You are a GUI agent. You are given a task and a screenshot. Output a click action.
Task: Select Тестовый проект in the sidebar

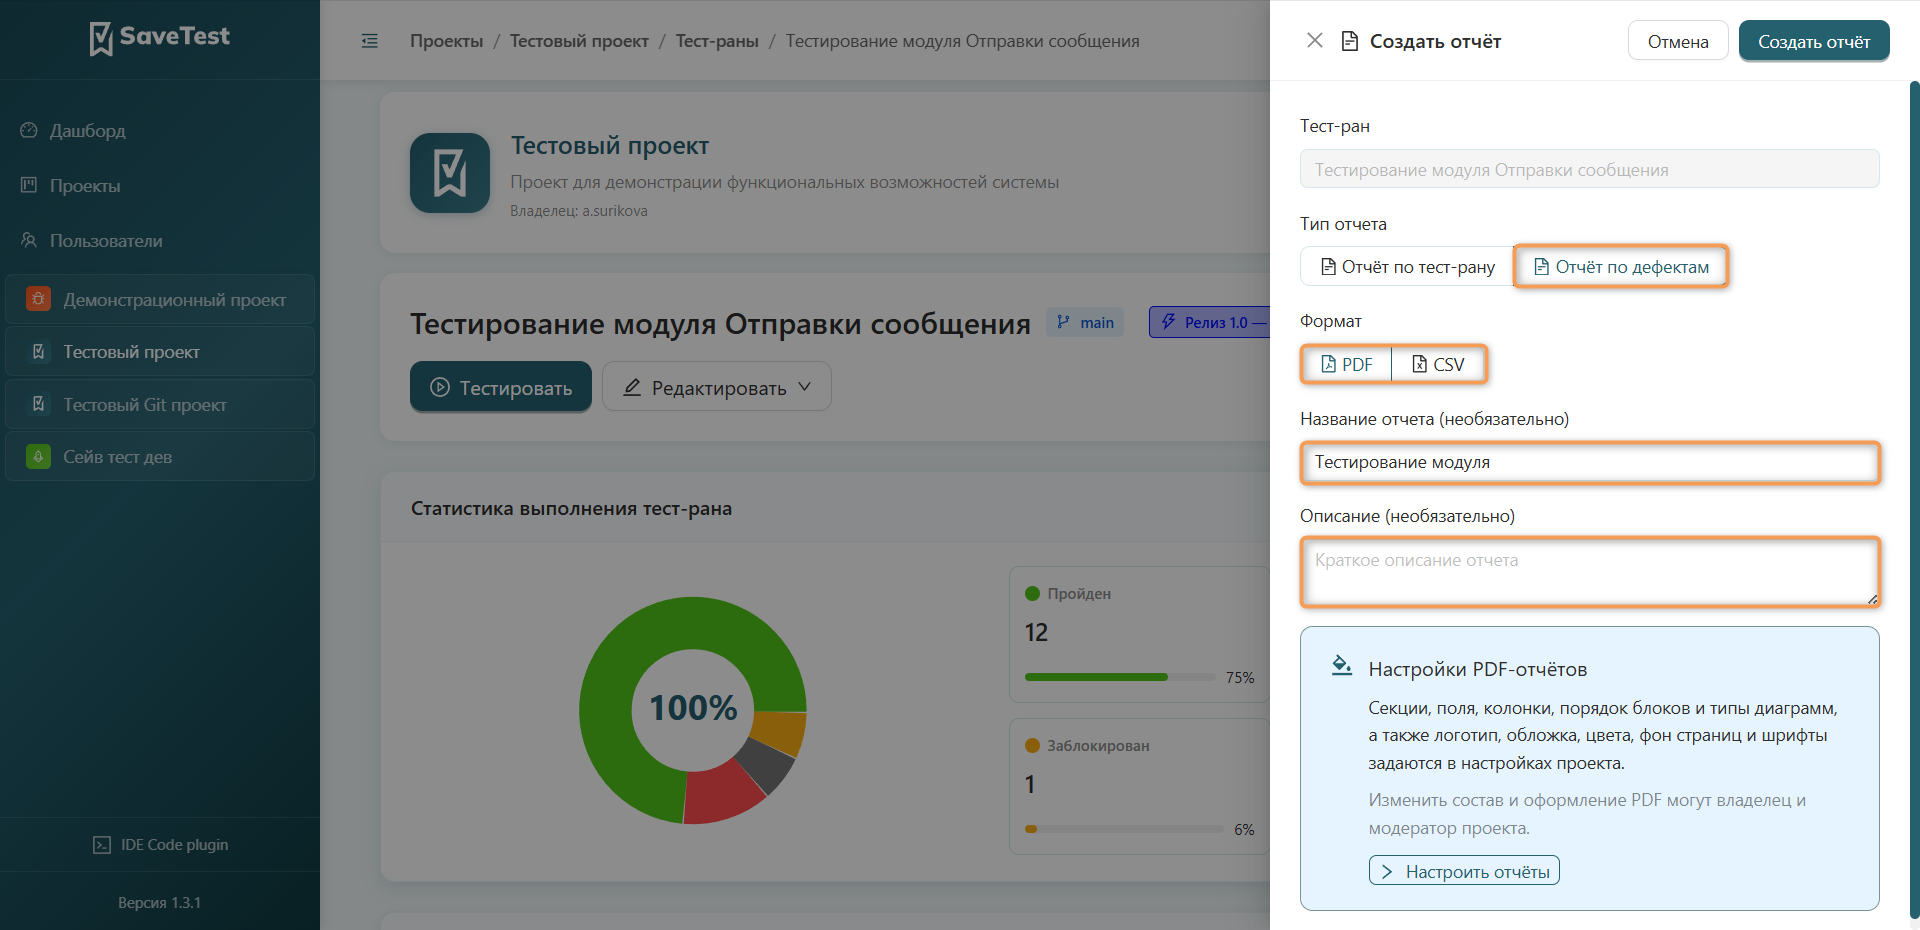click(x=160, y=352)
